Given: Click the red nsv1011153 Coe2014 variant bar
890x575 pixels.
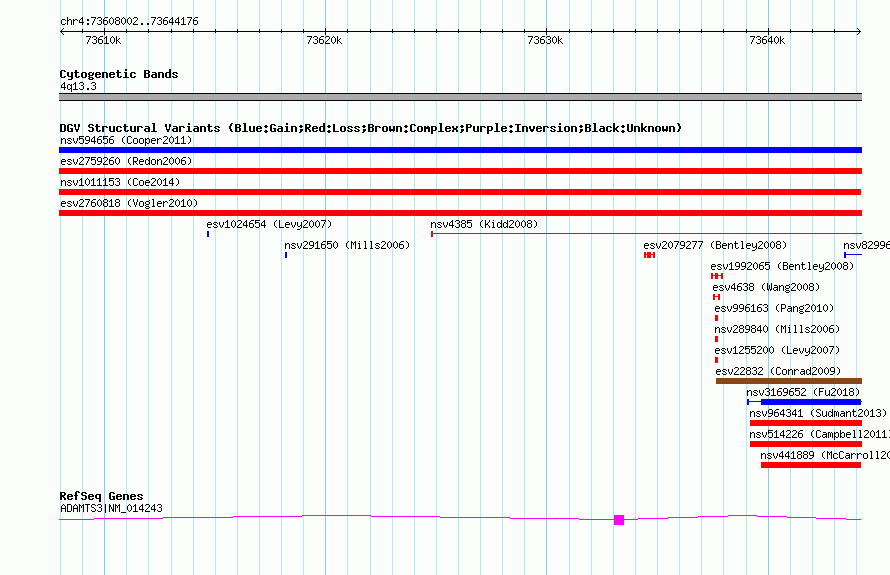Looking at the screenshot, I should pos(460,192).
